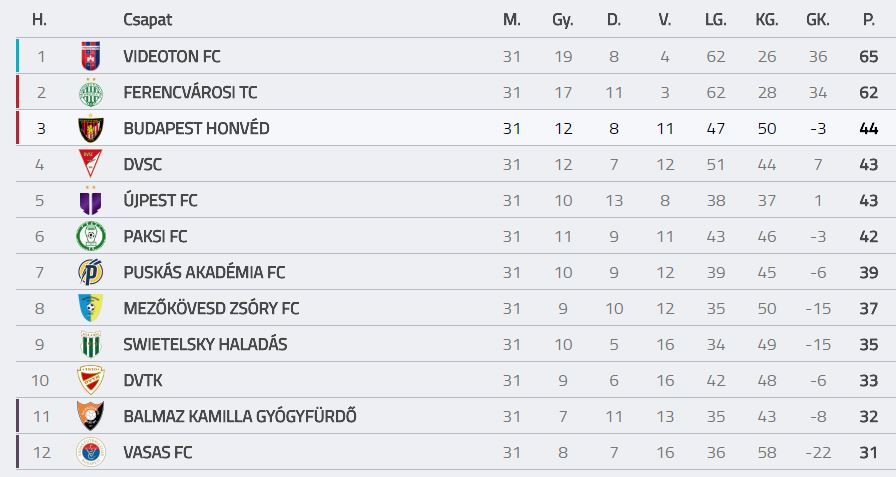Click the Balmaz Kamilla Gyógyfürdő crest
This screenshot has width=896, height=477.
click(x=91, y=416)
